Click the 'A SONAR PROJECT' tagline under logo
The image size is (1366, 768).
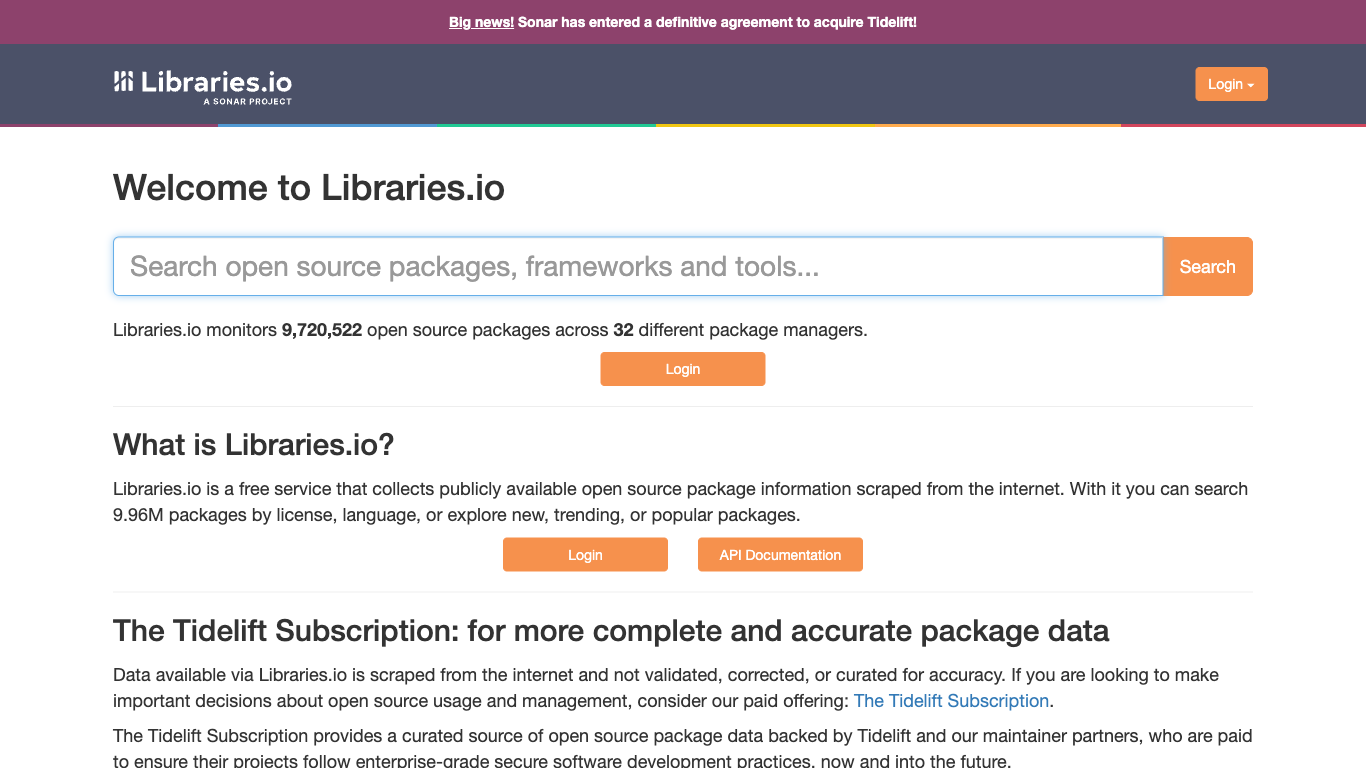click(247, 102)
